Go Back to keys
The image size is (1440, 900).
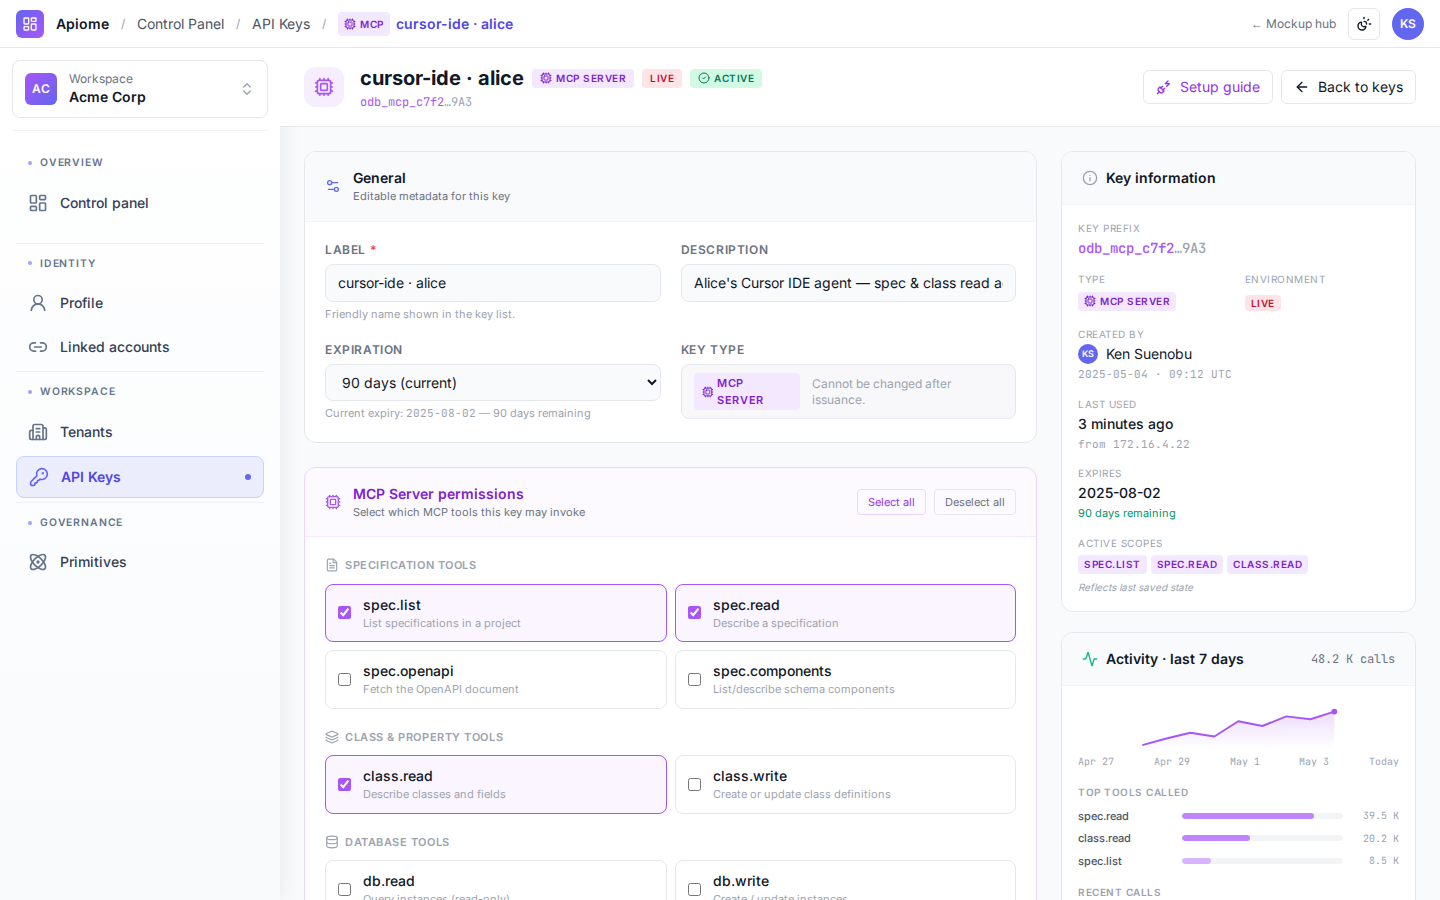[1348, 87]
